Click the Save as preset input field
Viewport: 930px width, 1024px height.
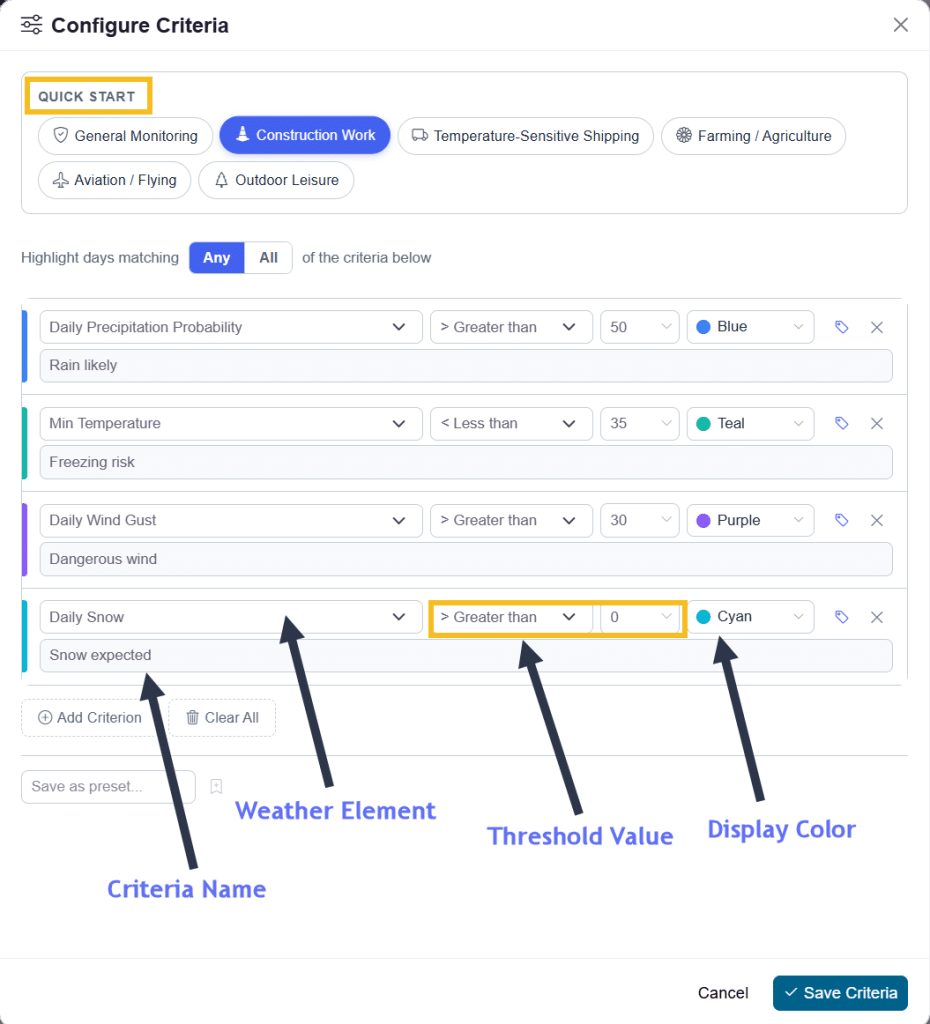tap(108, 787)
